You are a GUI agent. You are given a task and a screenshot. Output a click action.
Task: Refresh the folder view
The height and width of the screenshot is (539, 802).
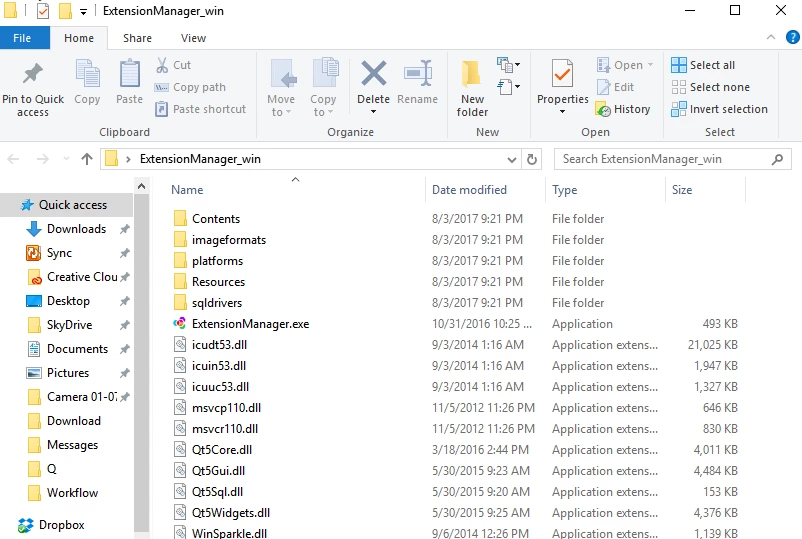pos(532,160)
